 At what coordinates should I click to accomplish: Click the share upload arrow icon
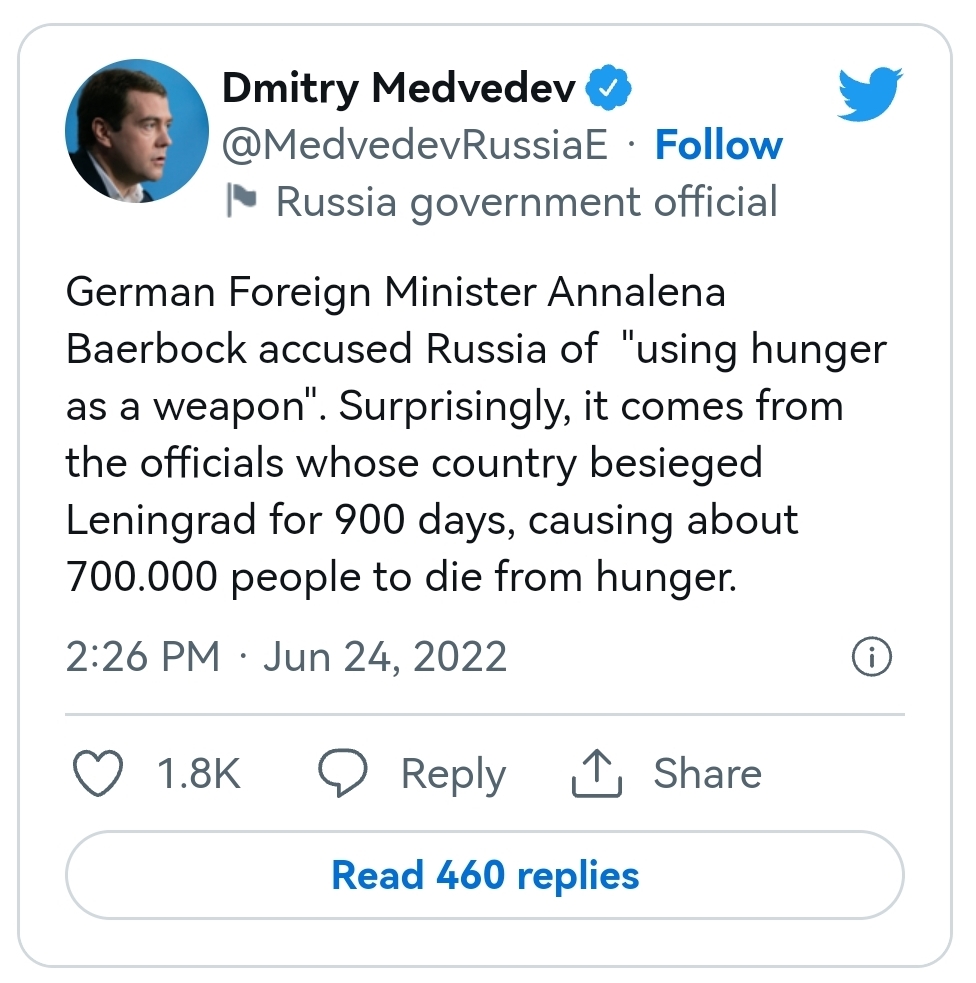point(597,774)
